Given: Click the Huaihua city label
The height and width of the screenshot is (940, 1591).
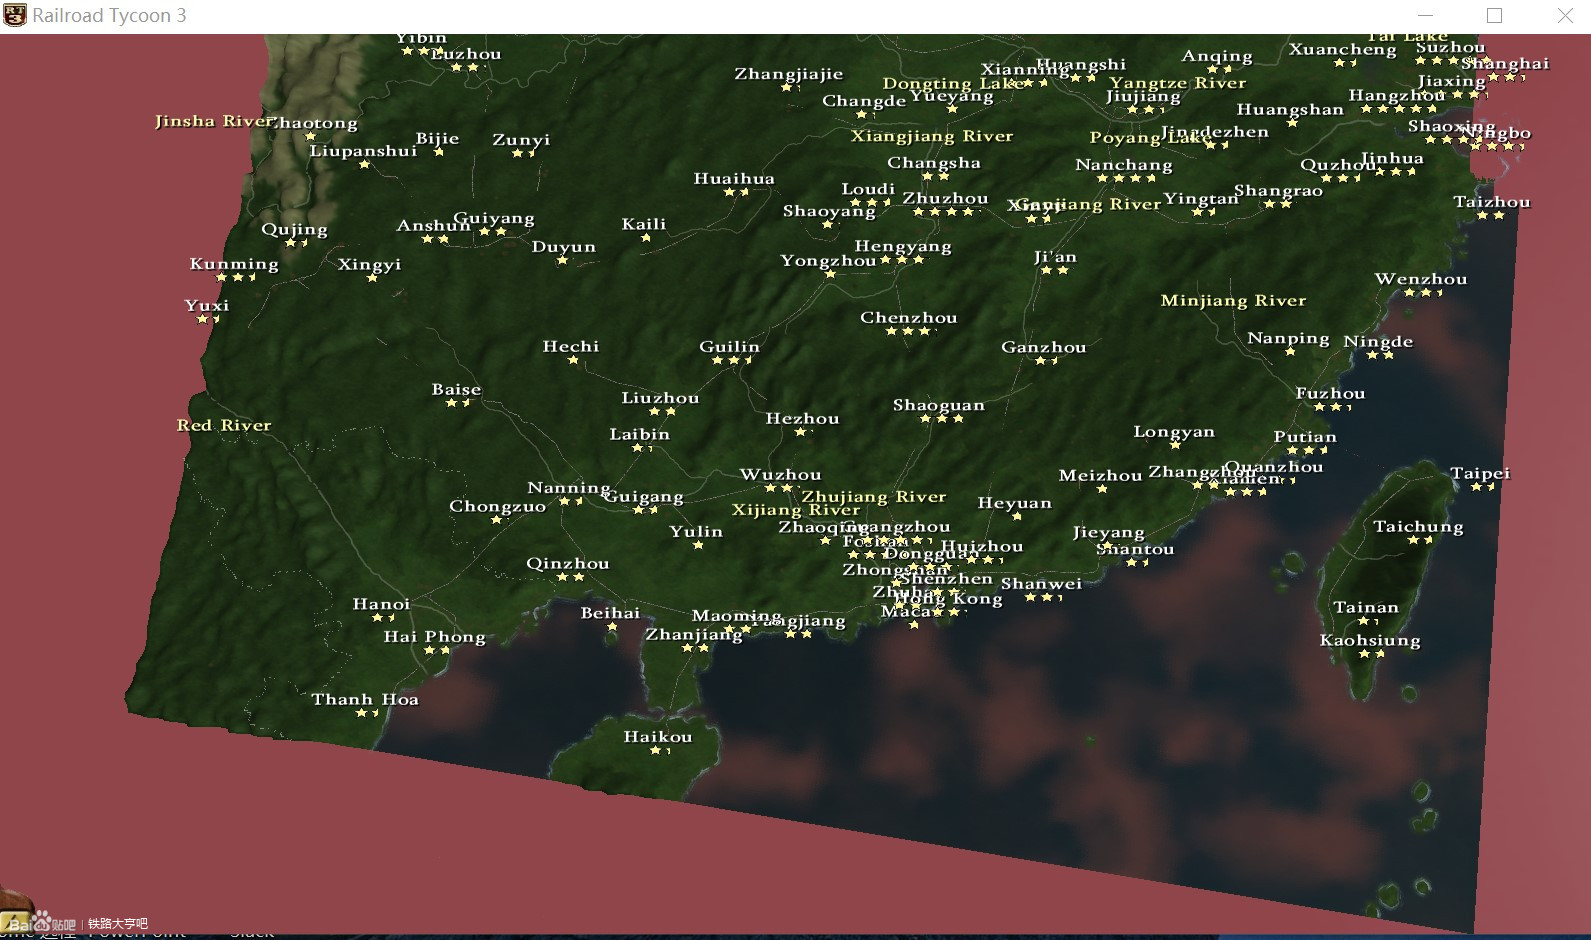Looking at the screenshot, I should click(734, 179).
